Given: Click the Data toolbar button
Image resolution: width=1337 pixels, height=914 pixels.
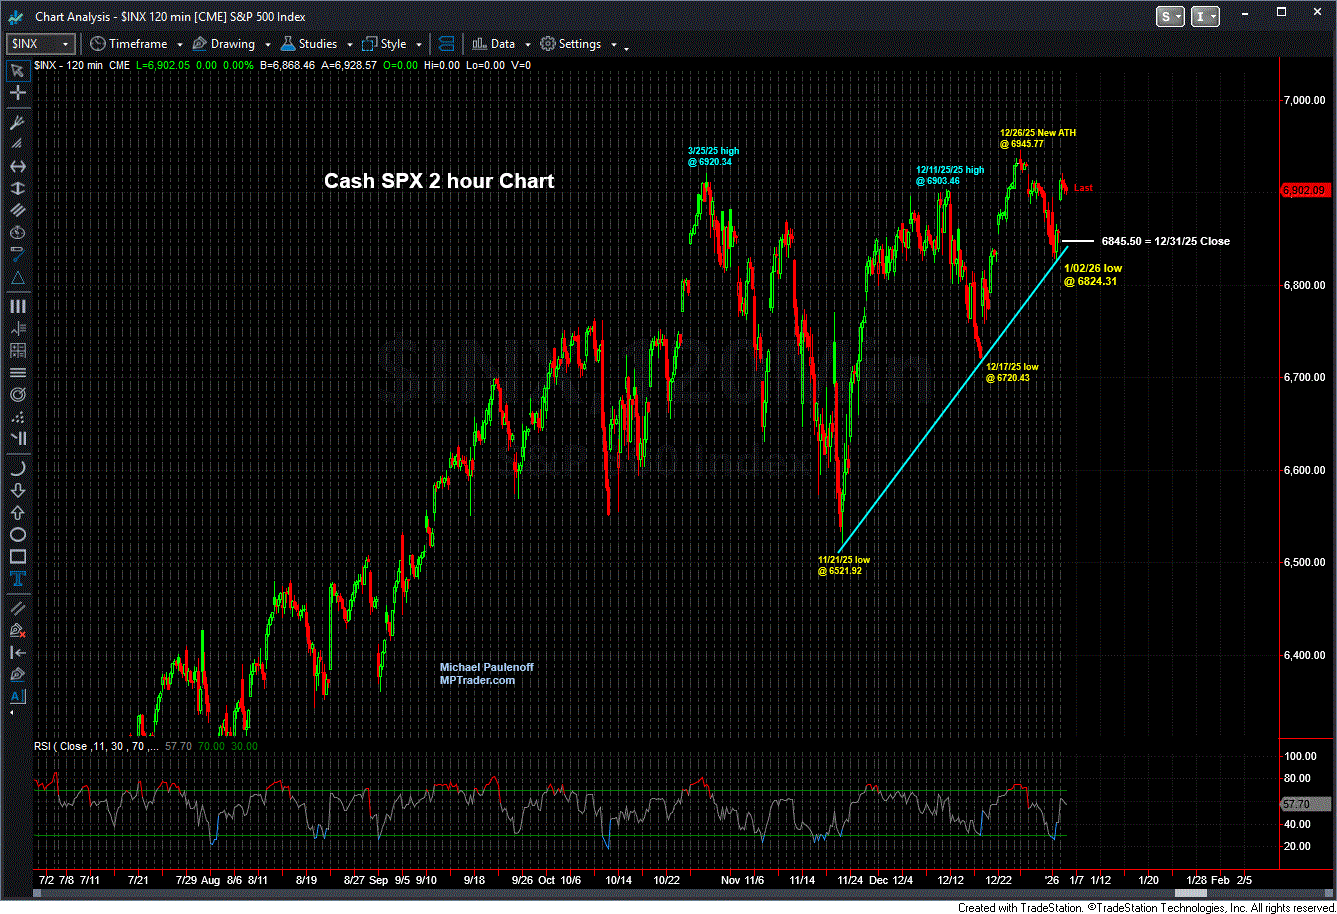Looking at the screenshot, I should 494,44.
